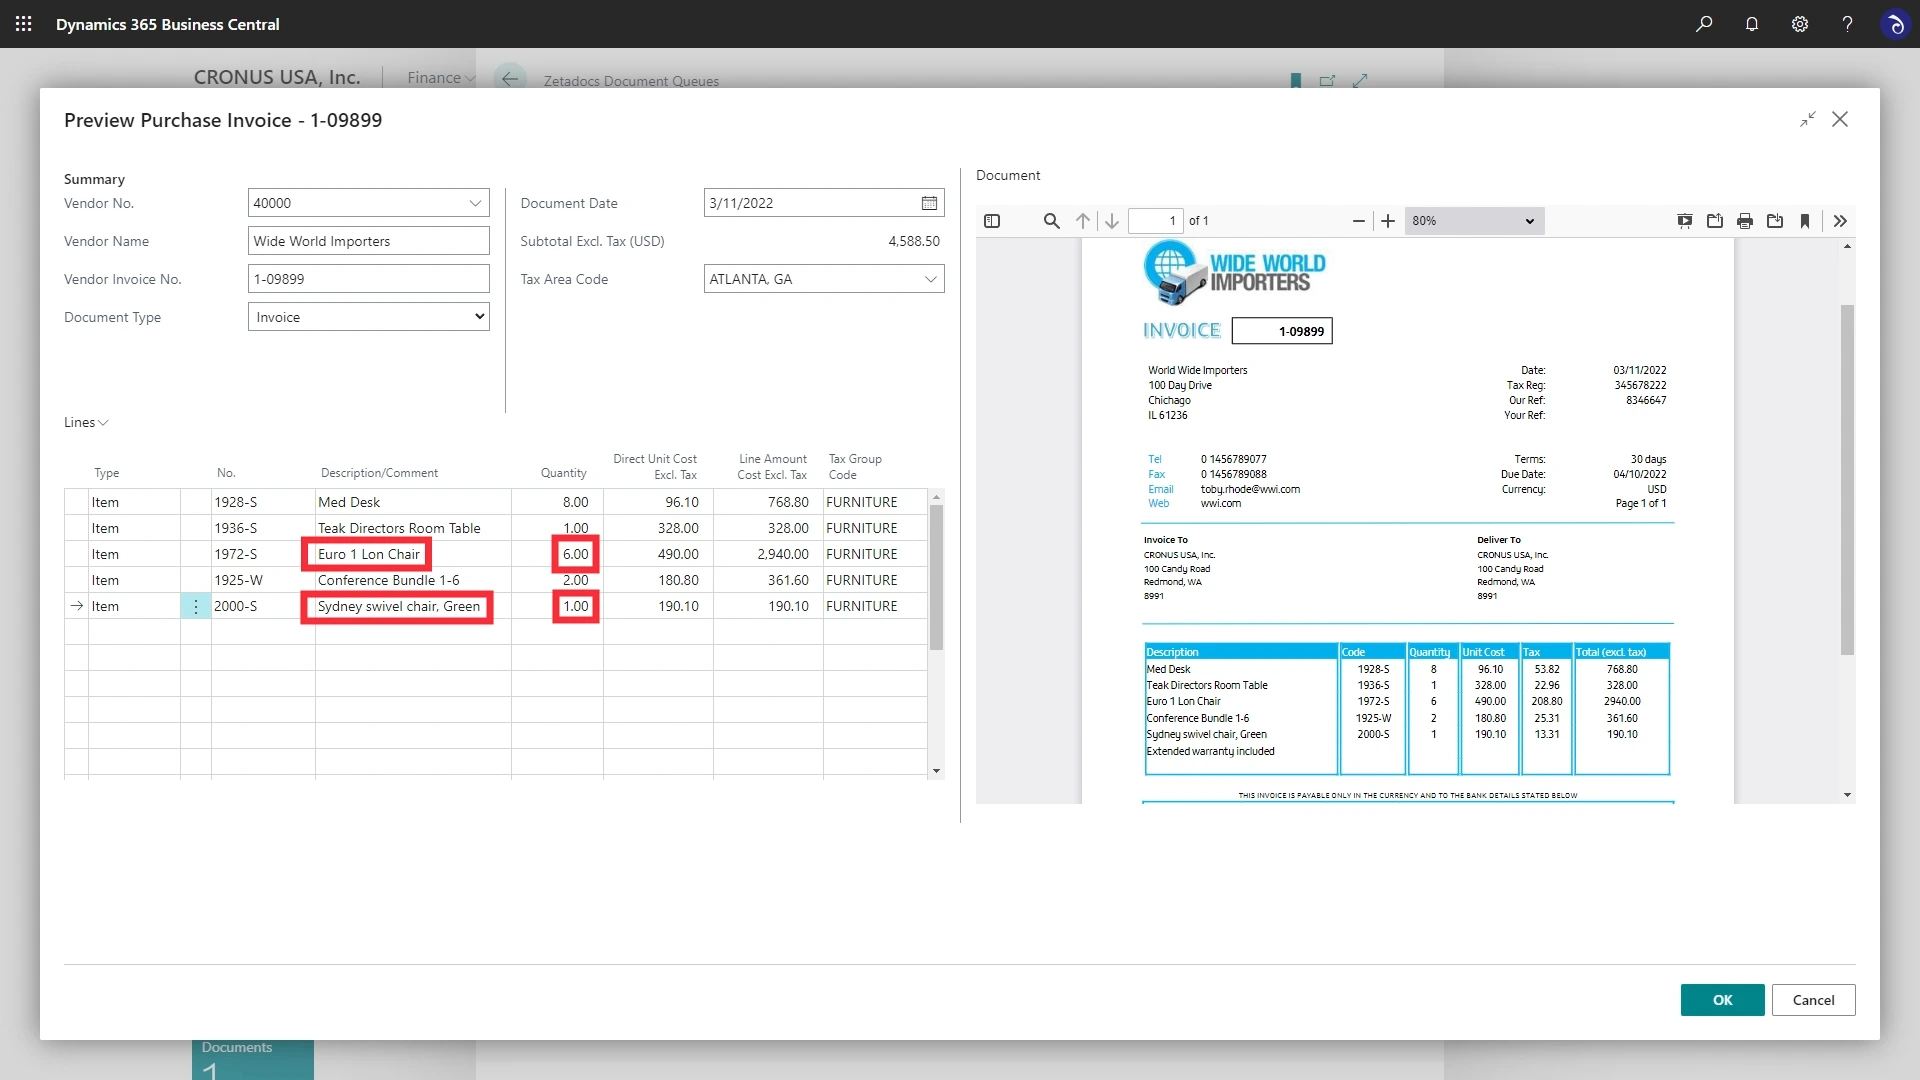Viewport: 1920px width, 1080px height.
Task: Cancel the purchase invoice preview
Action: point(1813,1000)
